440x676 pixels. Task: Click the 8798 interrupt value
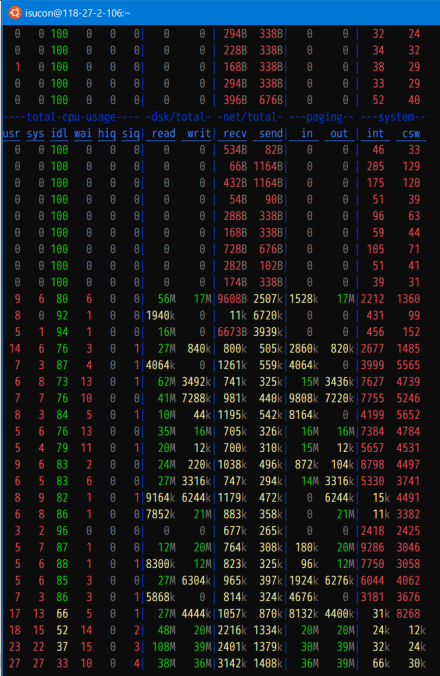click(x=372, y=465)
